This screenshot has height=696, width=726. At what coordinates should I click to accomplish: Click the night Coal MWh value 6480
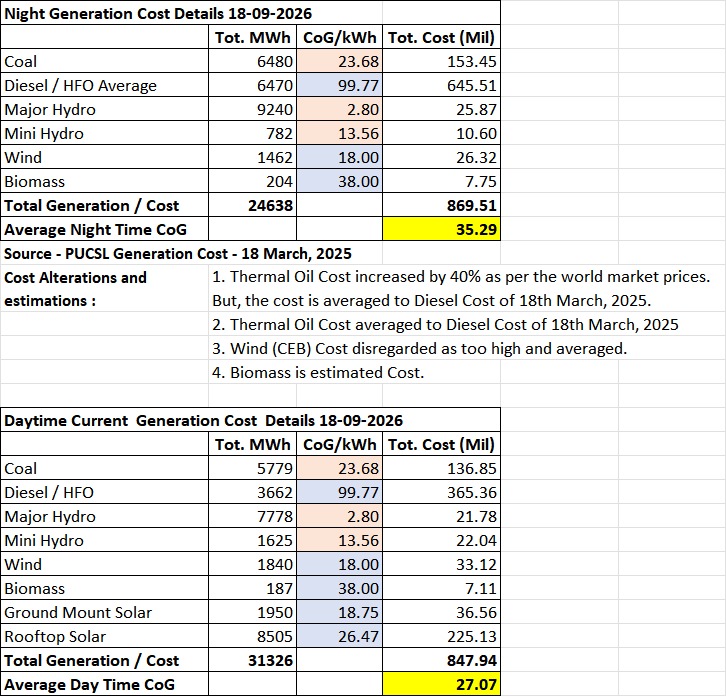click(x=252, y=61)
